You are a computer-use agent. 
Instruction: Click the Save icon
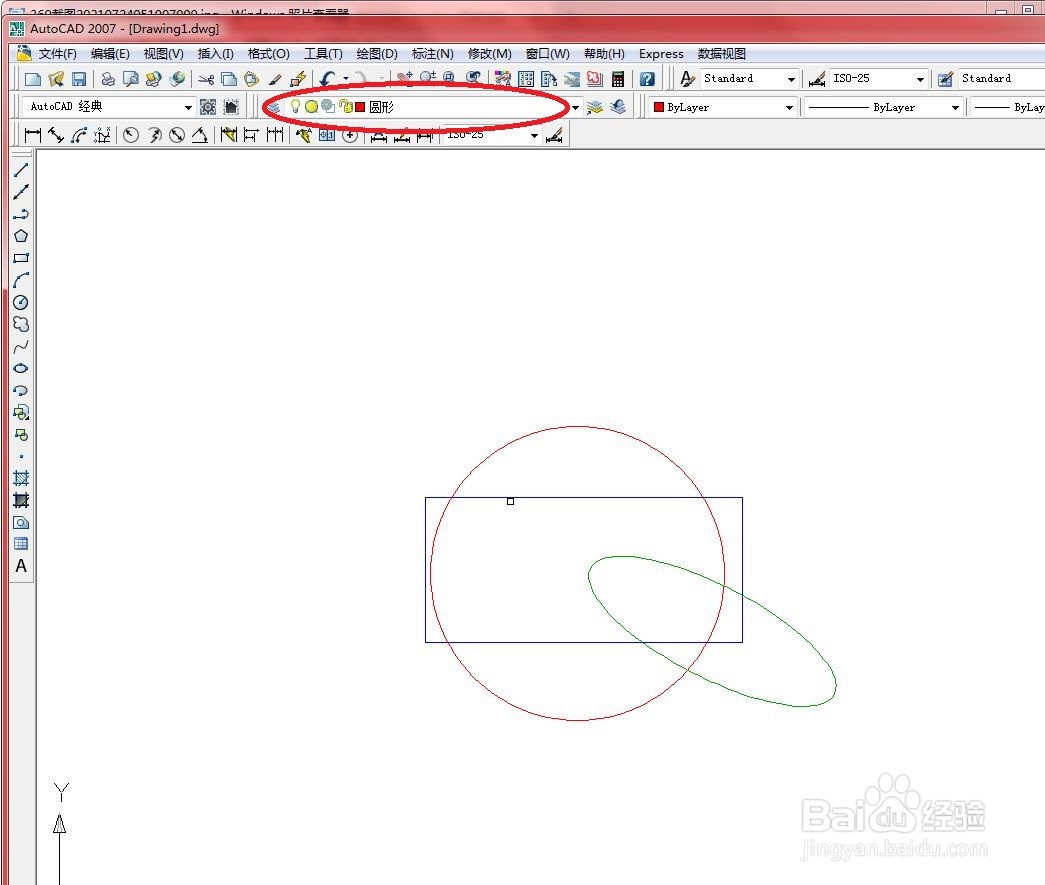(x=79, y=79)
